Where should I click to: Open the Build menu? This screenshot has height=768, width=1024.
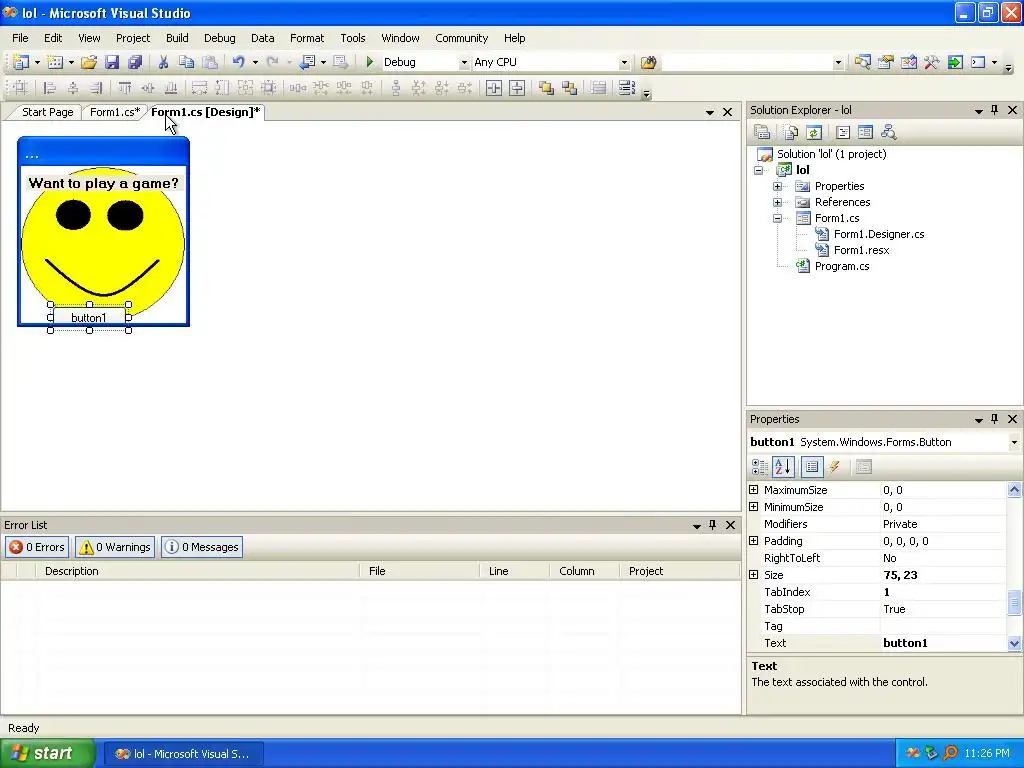[x=177, y=39]
